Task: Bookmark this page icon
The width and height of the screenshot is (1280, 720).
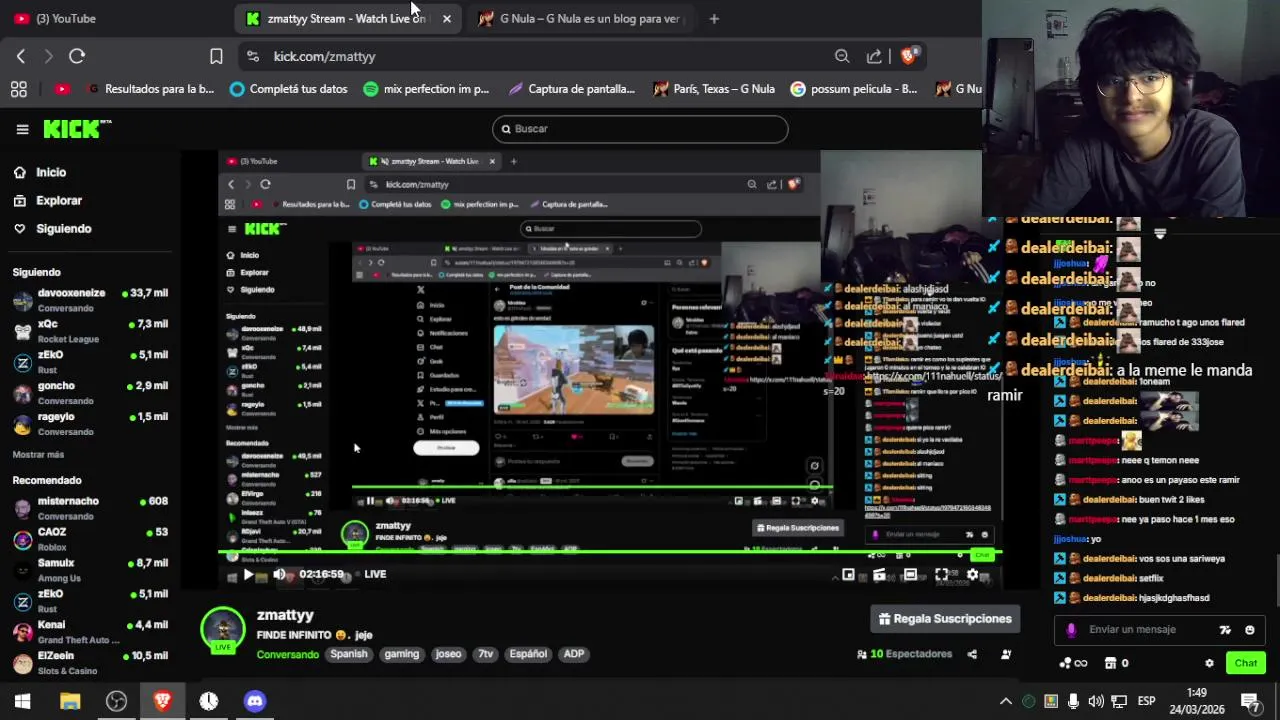Action: pyautogui.click(x=216, y=56)
